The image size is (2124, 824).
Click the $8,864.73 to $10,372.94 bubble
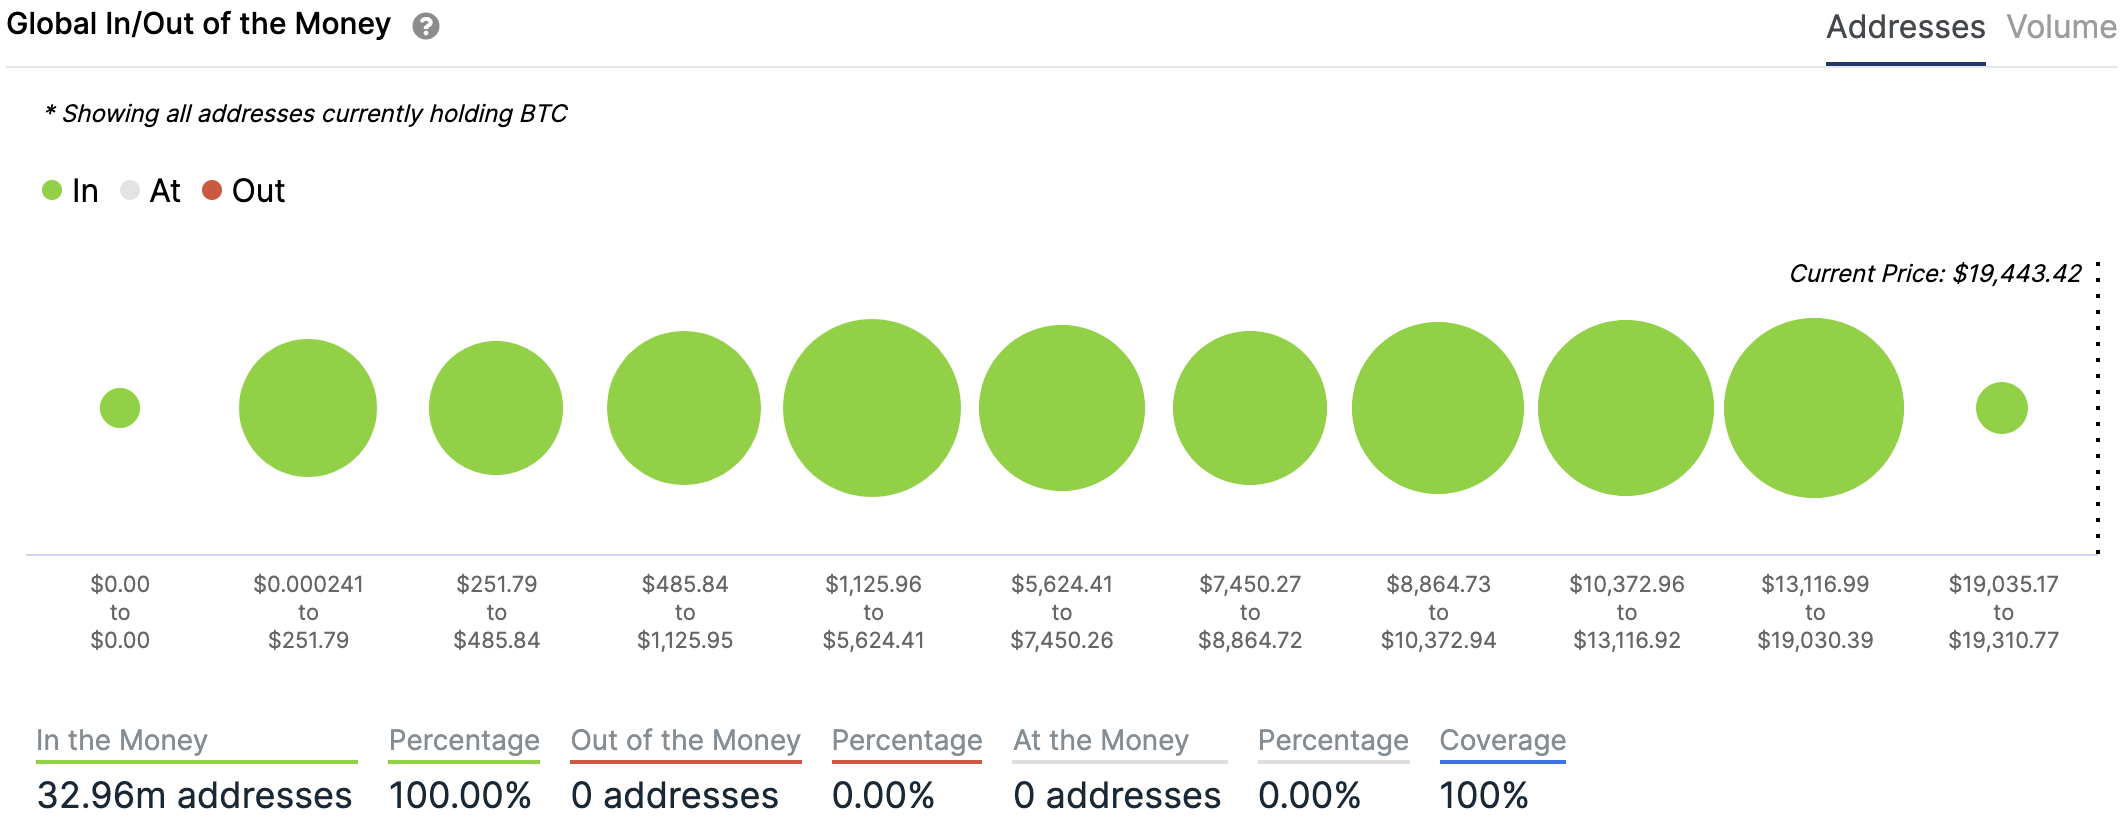pos(1438,408)
